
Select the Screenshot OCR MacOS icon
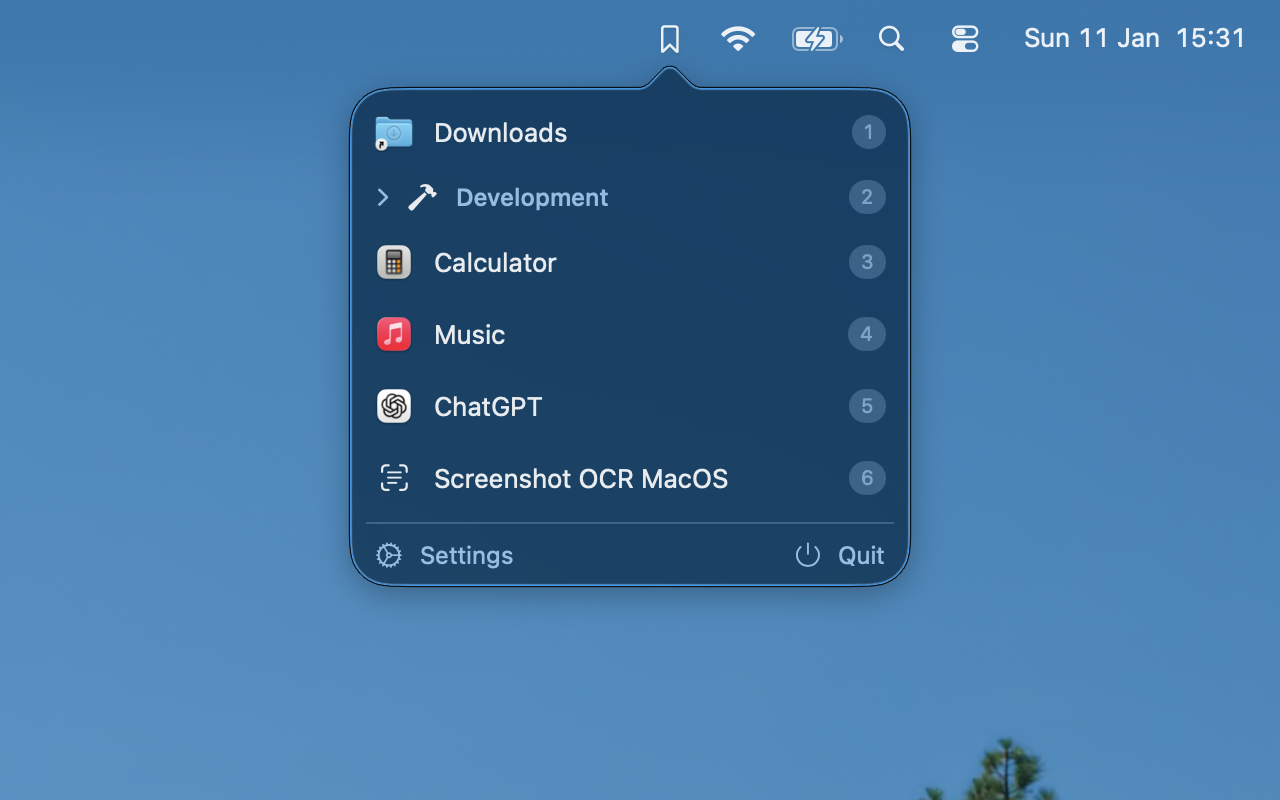click(x=393, y=478)
